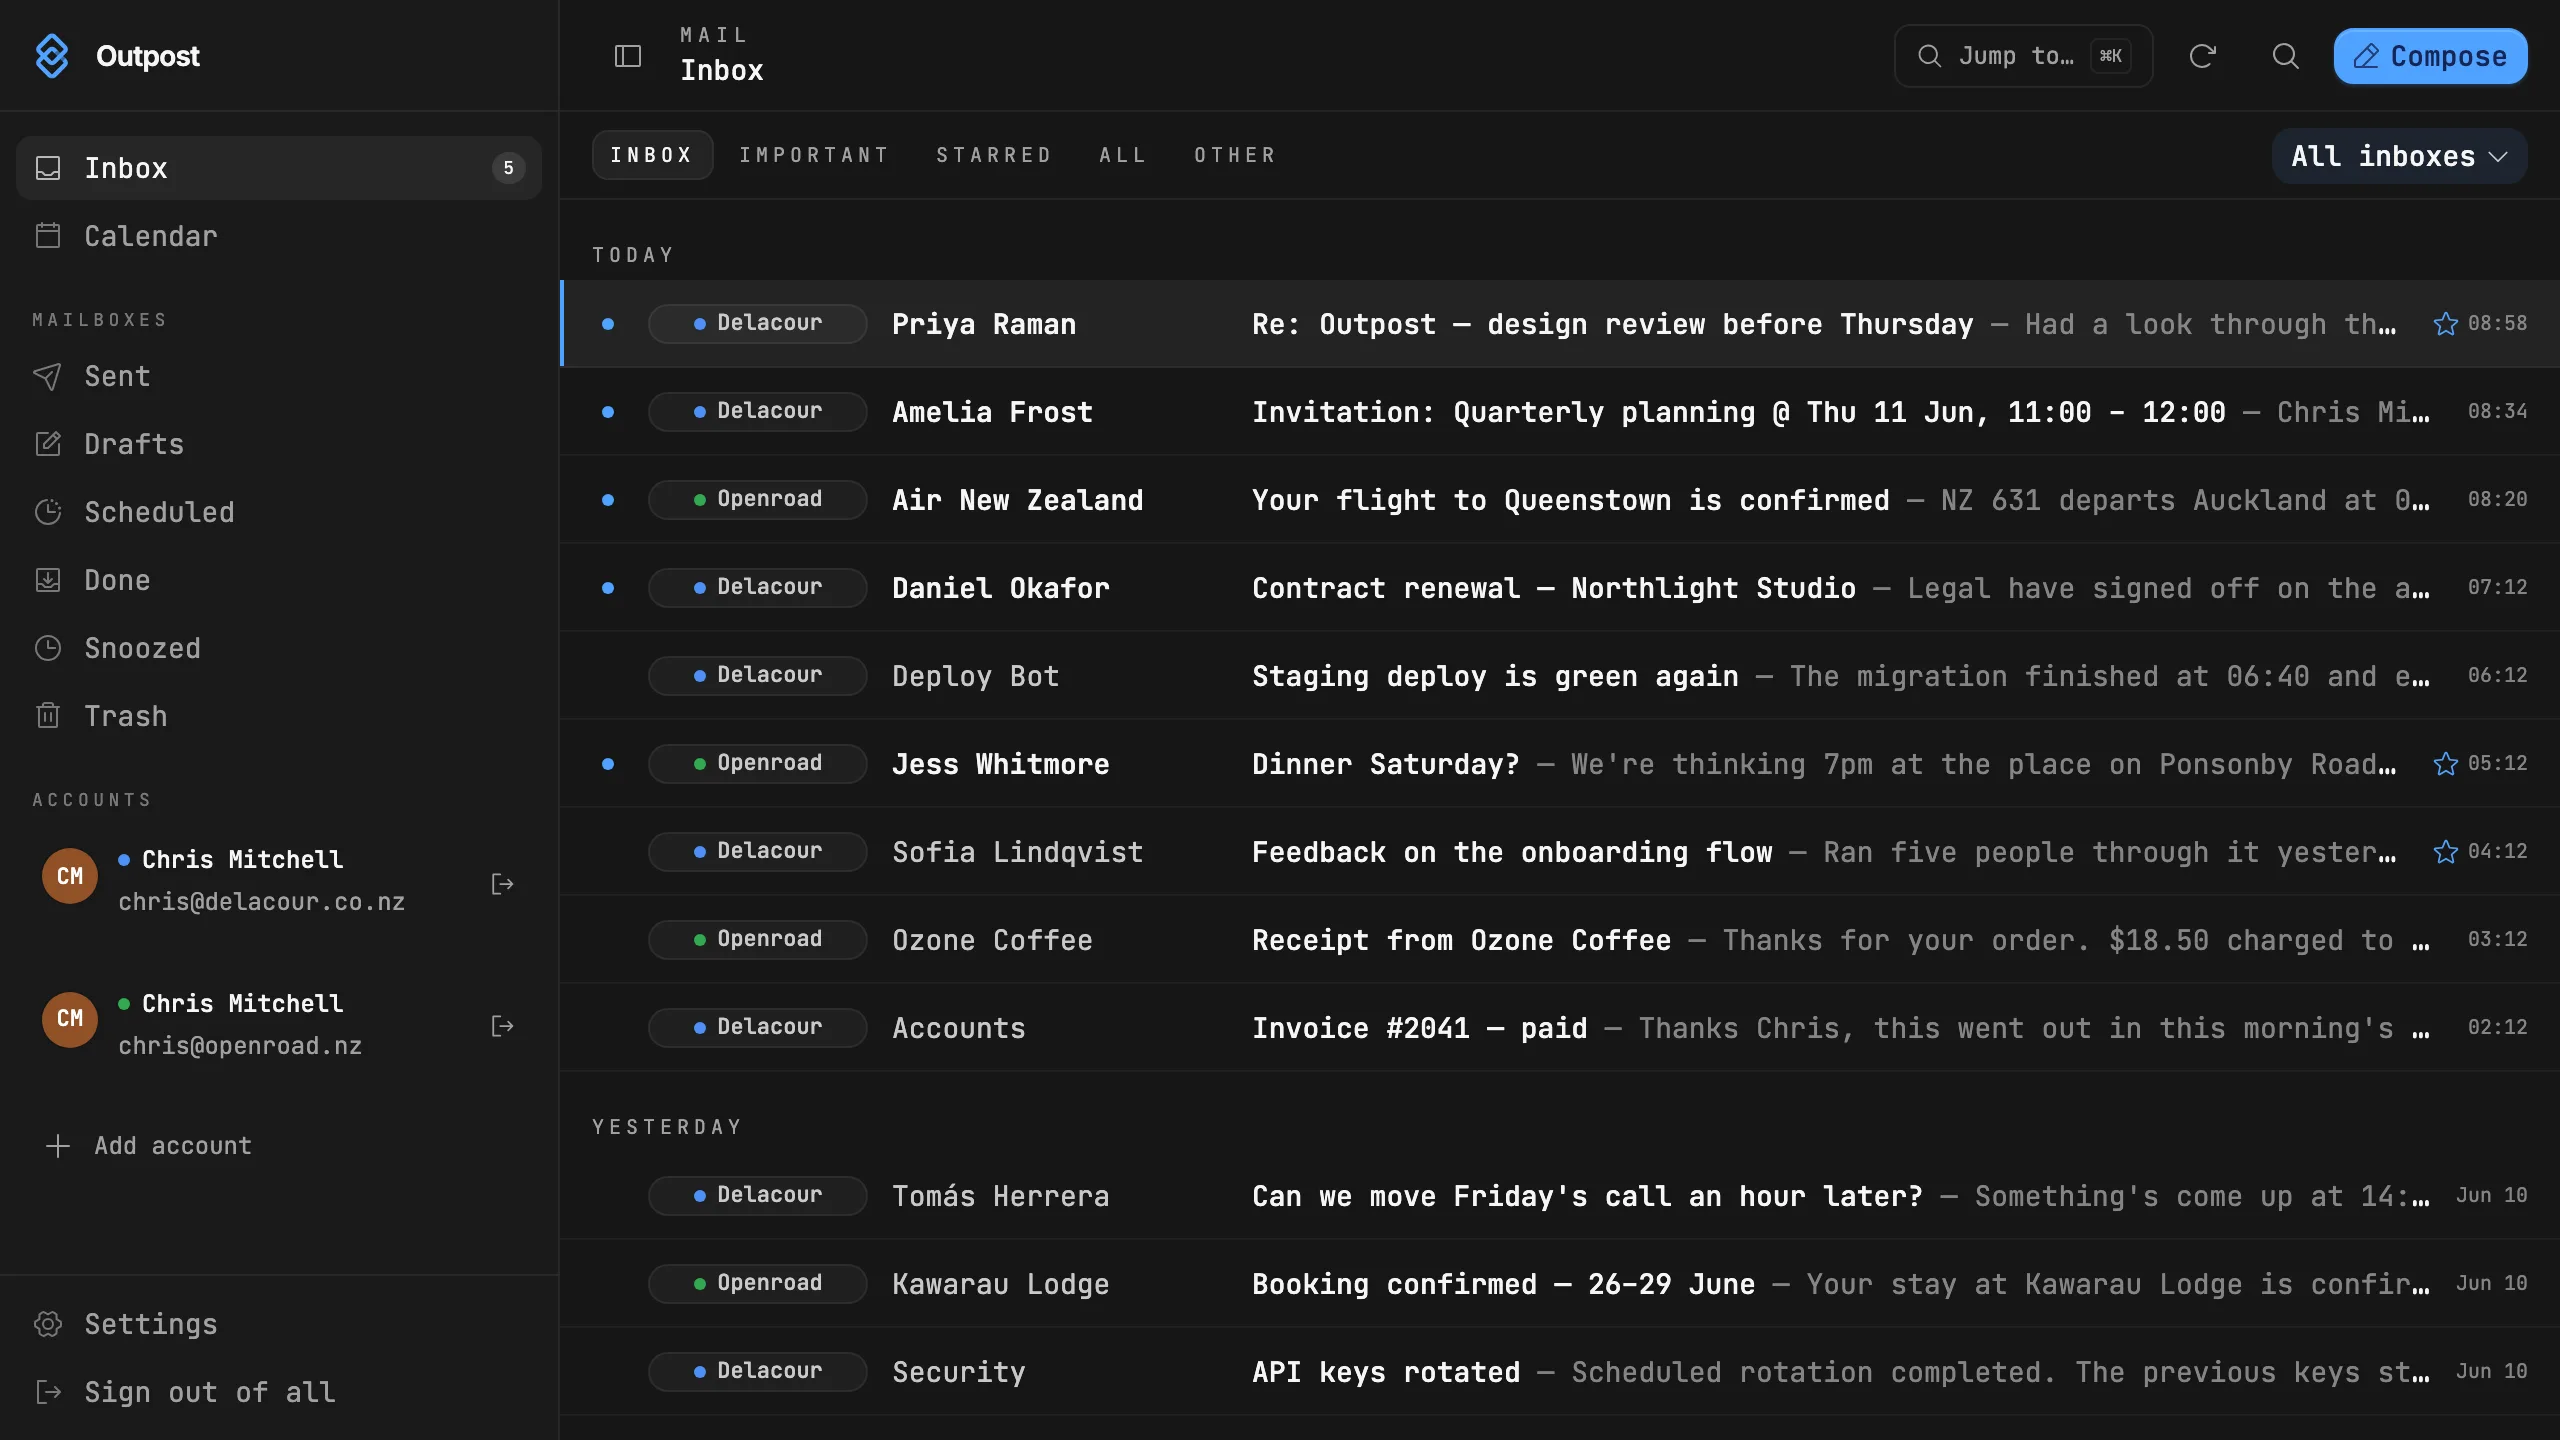Click the refresh mail icon
The width and height of the screenshot is (2560, 1440).
pos(2202,56)
